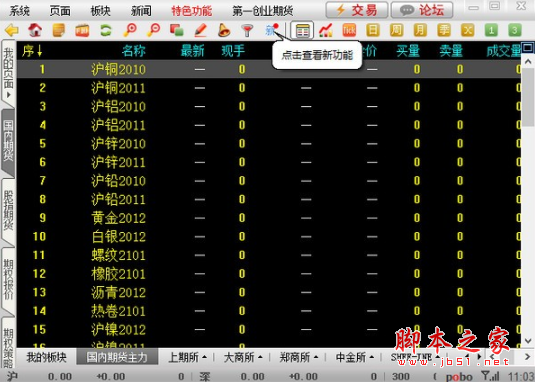Select the 橡胶2101 row
The height and width of the screenshot is (382, 535).
point(269,274)
